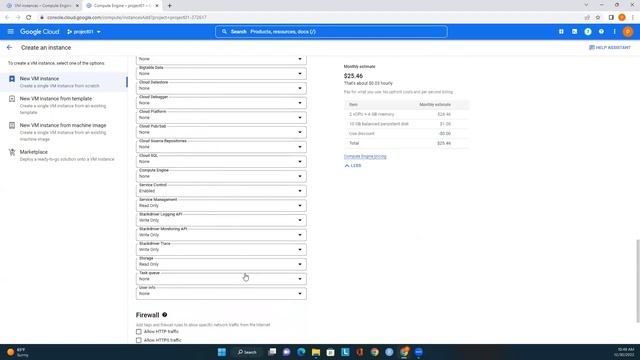
Task: Open the weather widget on the taskbar
Action: click(x=18, y=352)
